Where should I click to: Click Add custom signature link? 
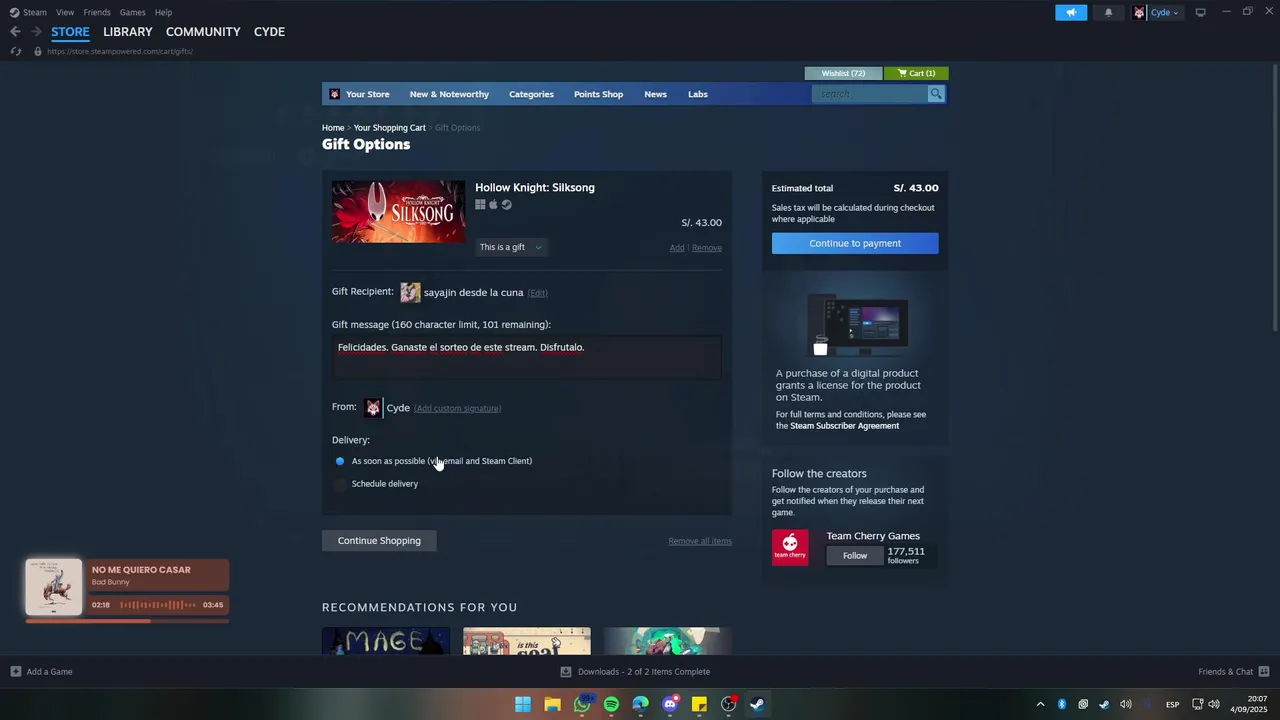[457, 408]
